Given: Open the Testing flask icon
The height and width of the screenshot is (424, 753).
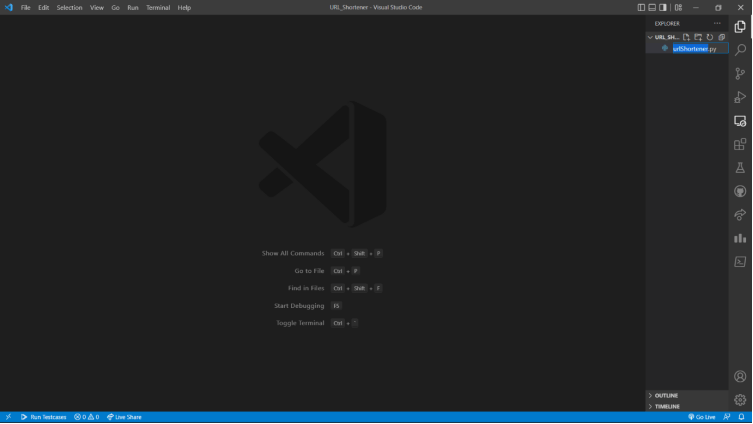Looking at the screenshot, I should tap(740, 168).
